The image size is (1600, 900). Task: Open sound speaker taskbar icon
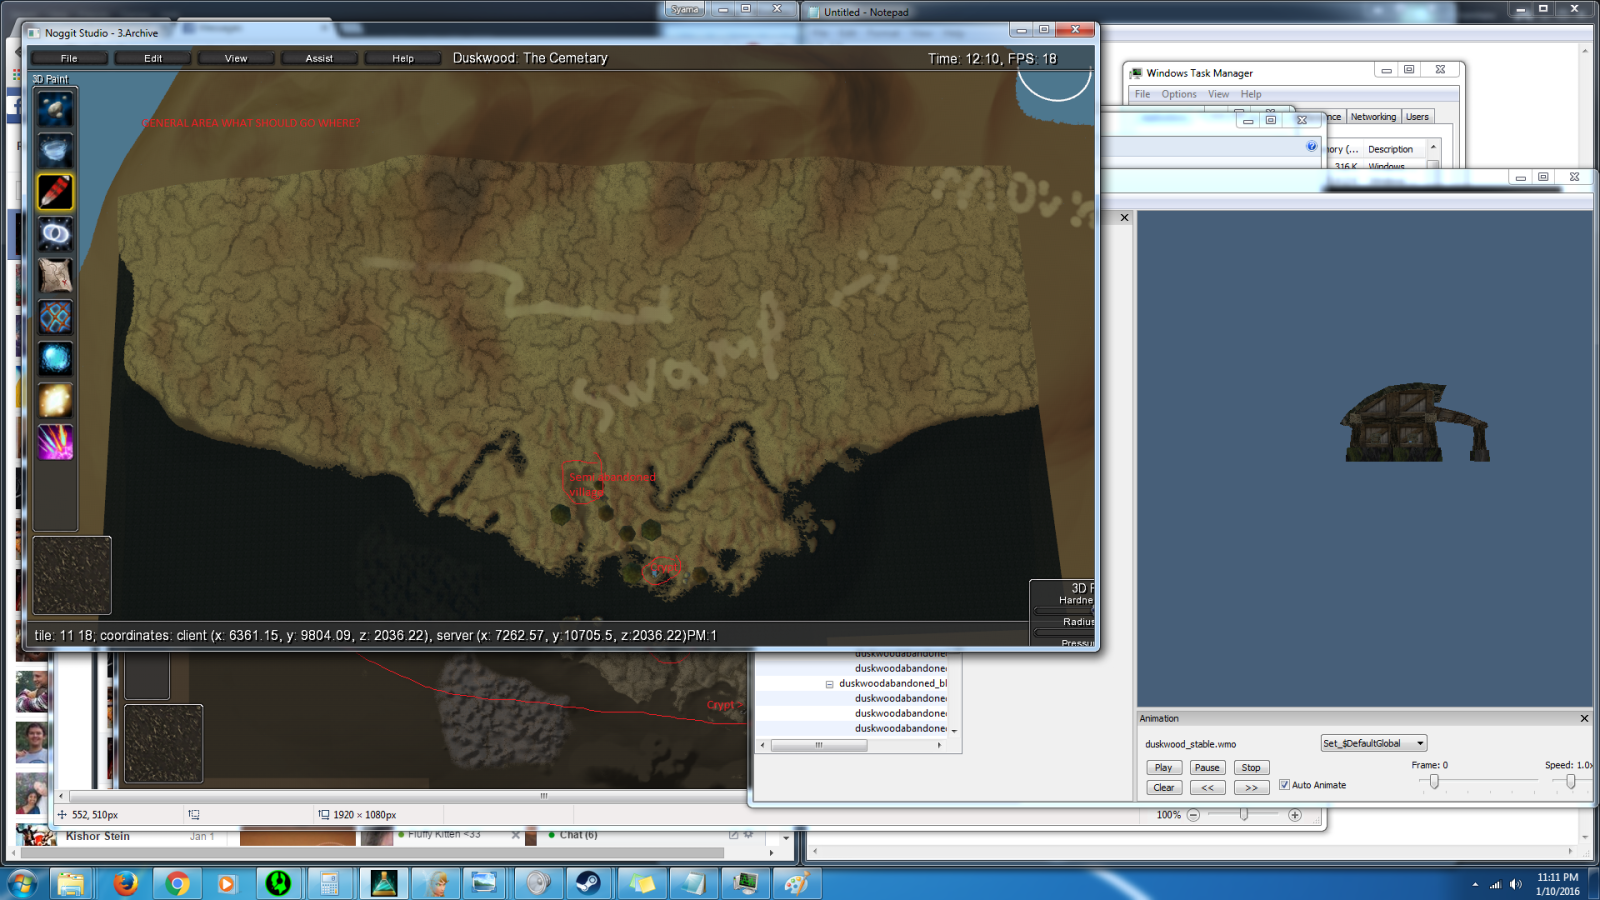538,884
